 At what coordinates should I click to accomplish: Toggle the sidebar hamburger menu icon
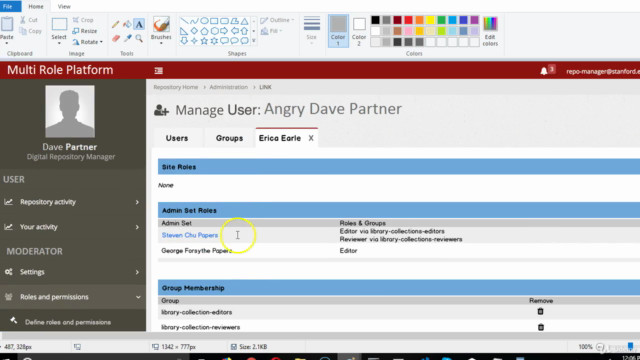point(159,71)
